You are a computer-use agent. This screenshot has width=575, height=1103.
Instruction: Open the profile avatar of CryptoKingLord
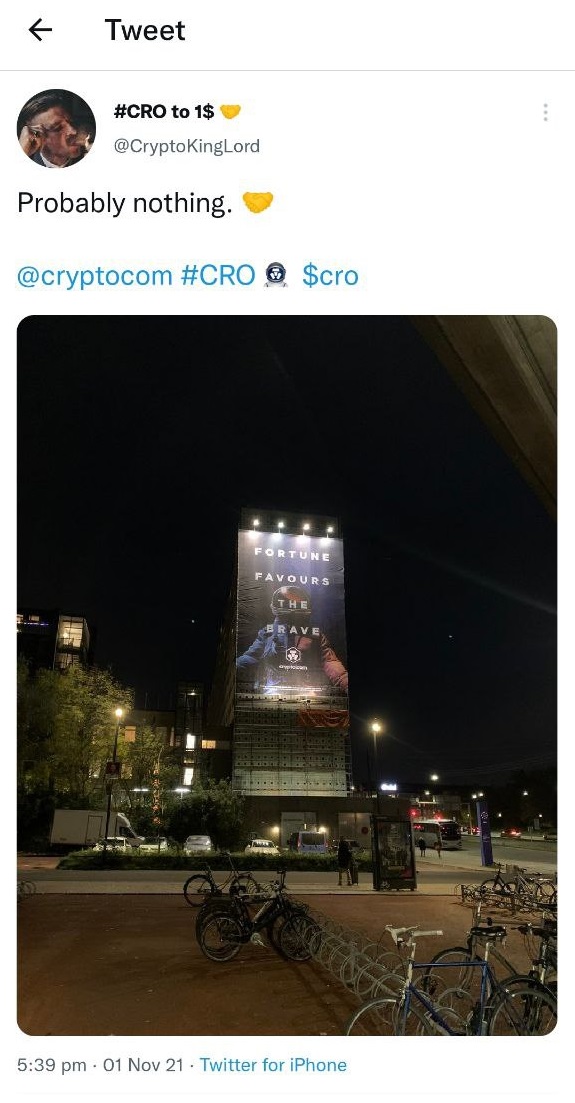pos(56,128)
